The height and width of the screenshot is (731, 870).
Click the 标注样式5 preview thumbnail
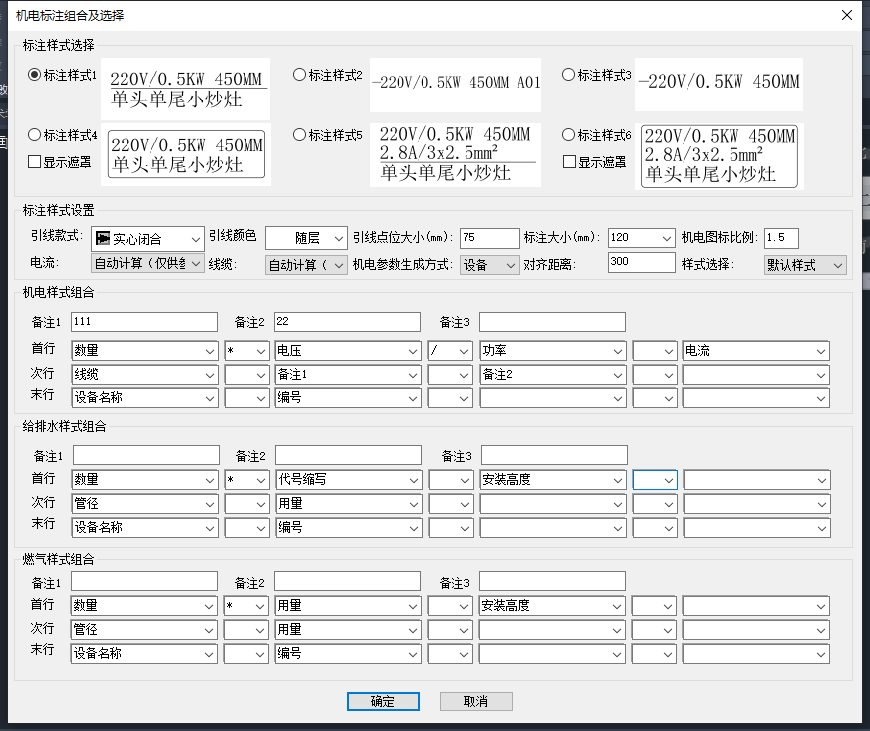pyautogui.click(x=455, y=154)
